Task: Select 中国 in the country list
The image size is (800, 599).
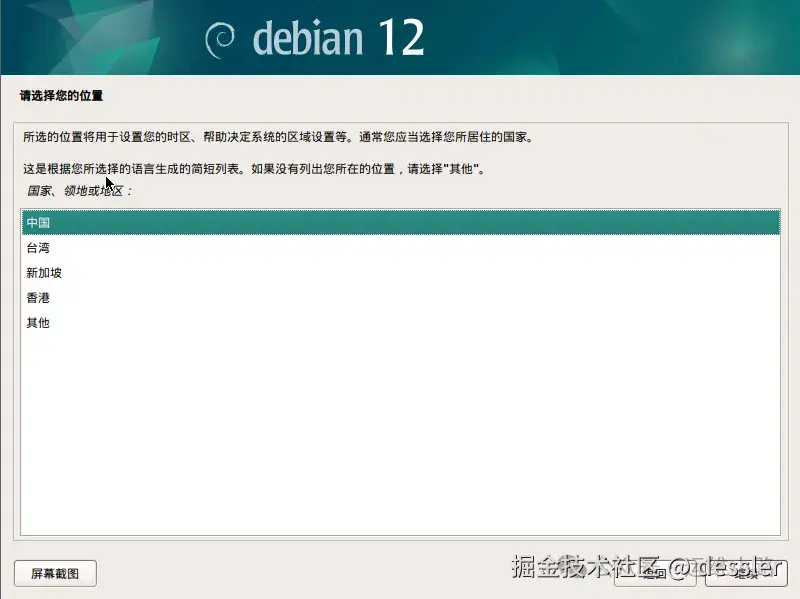Action: point(401,222)
